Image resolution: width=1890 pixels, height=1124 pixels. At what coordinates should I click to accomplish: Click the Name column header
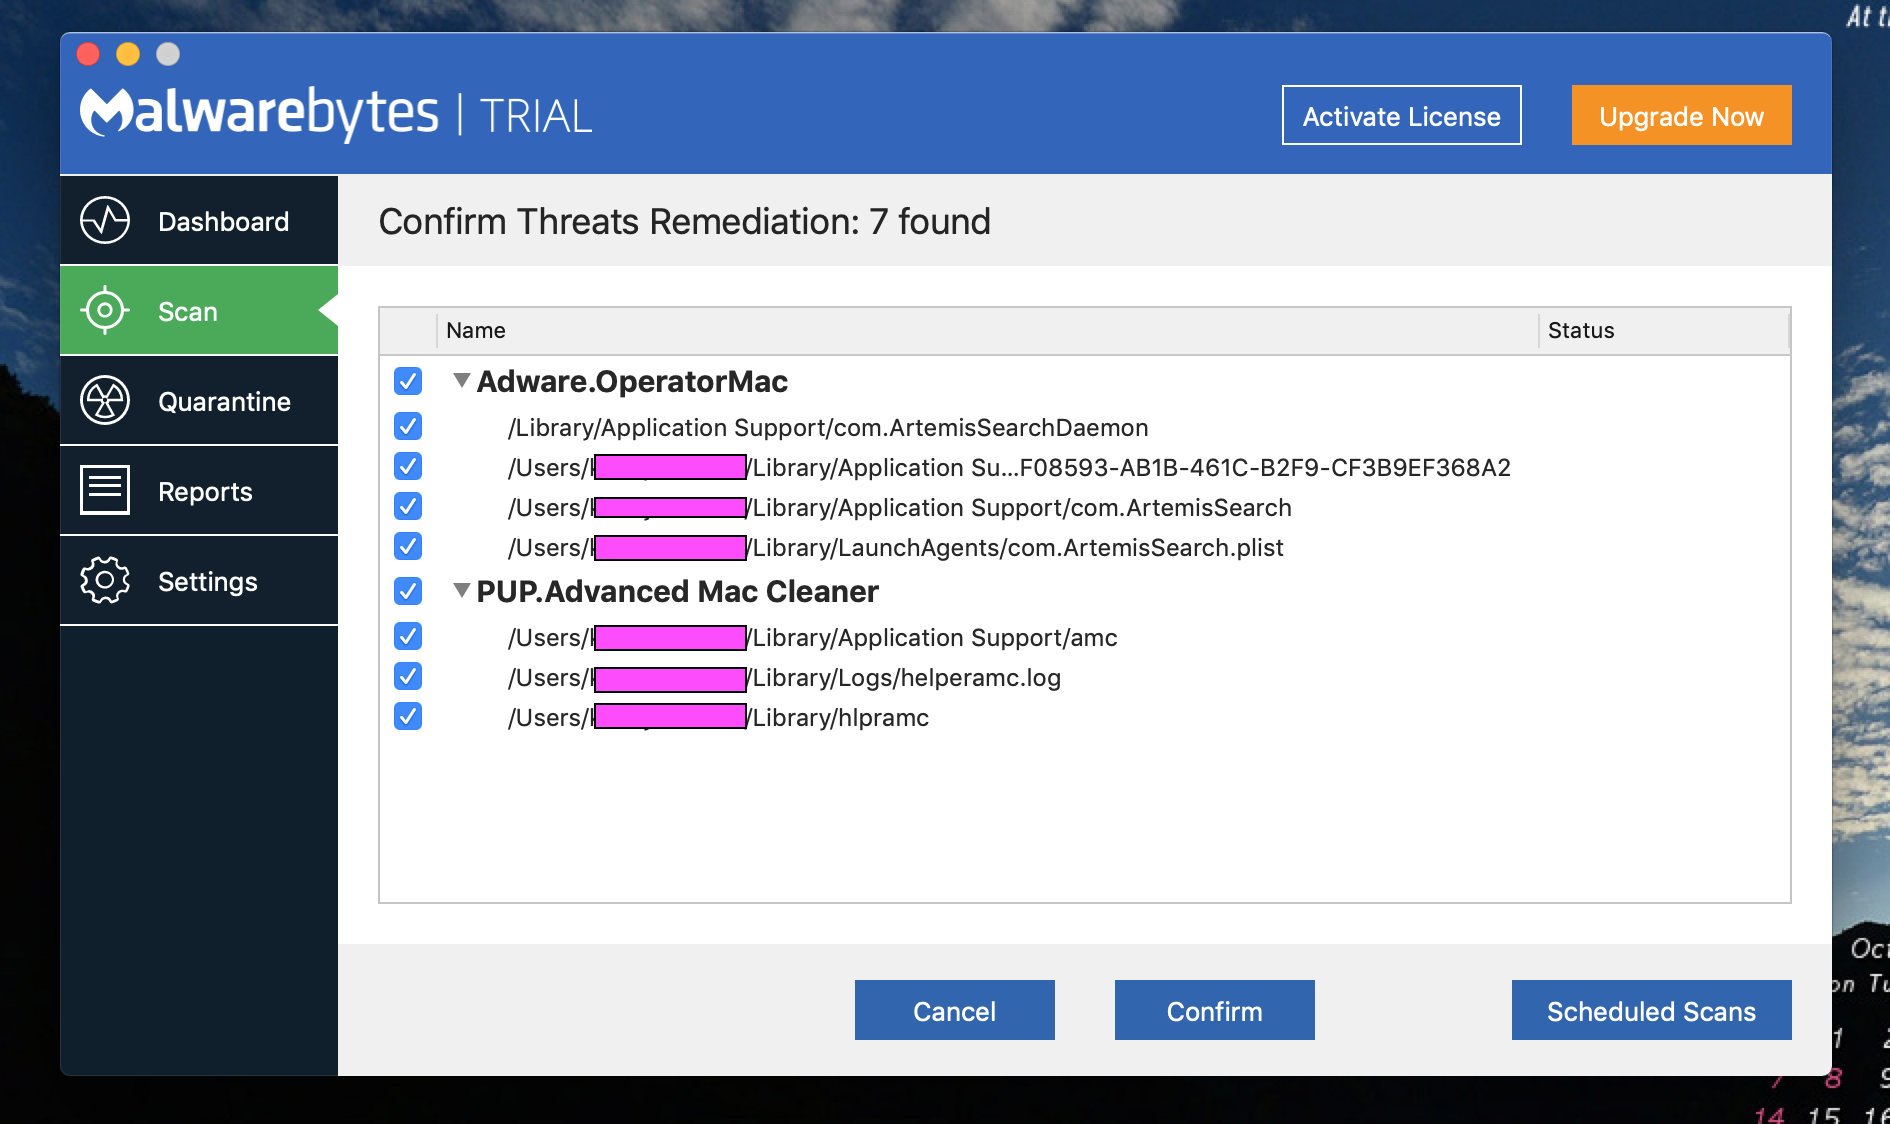click(x=987, y=331)
